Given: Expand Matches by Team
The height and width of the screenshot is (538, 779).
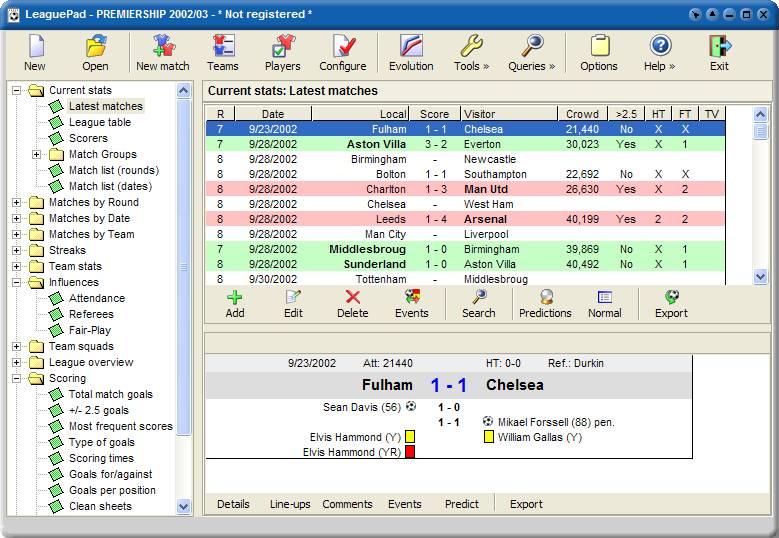Looking at the screenshot, I should [x=16, y=234].
